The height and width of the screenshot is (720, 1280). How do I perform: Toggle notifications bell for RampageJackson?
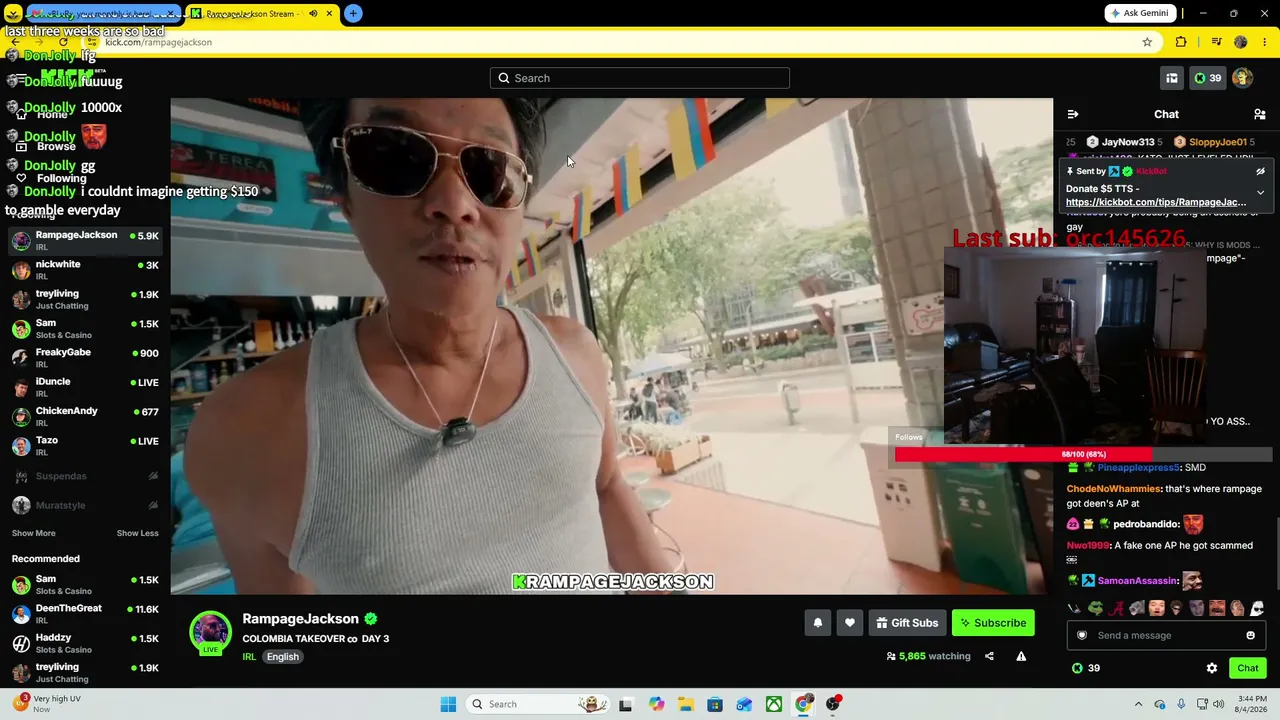click(818, 623)
